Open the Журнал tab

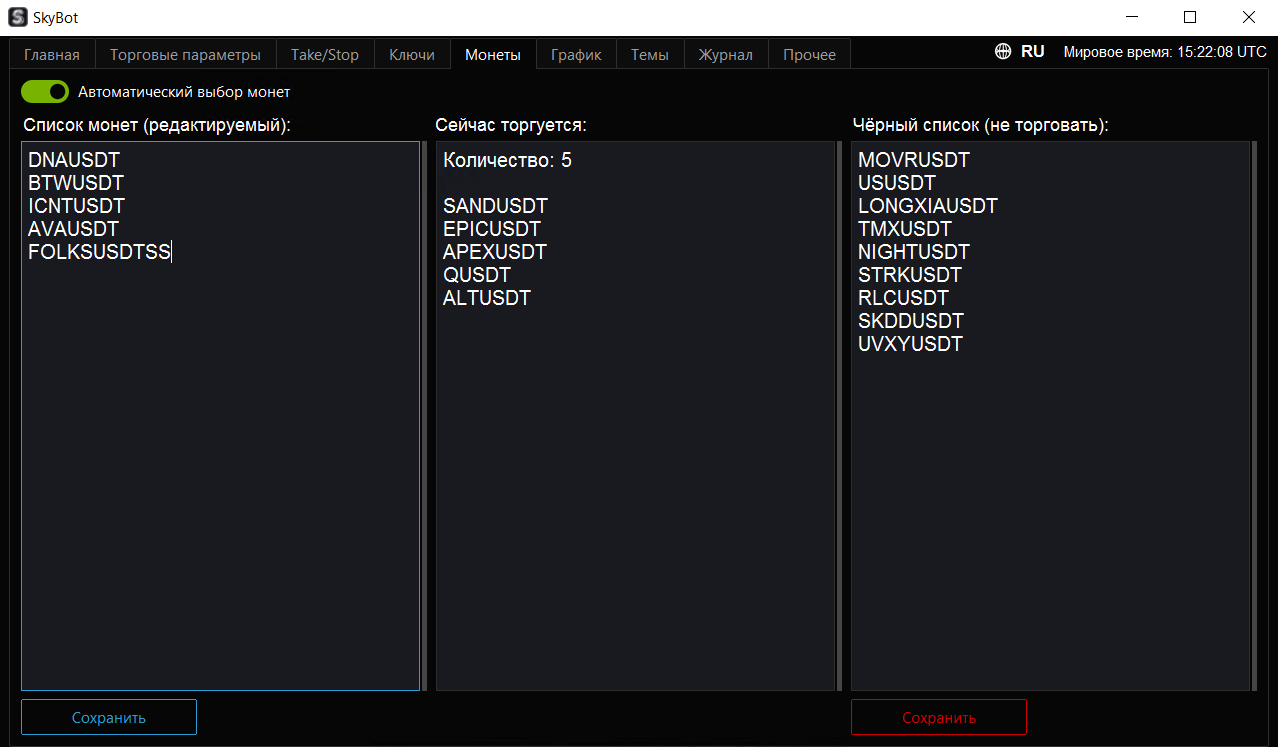click(726, 55)
